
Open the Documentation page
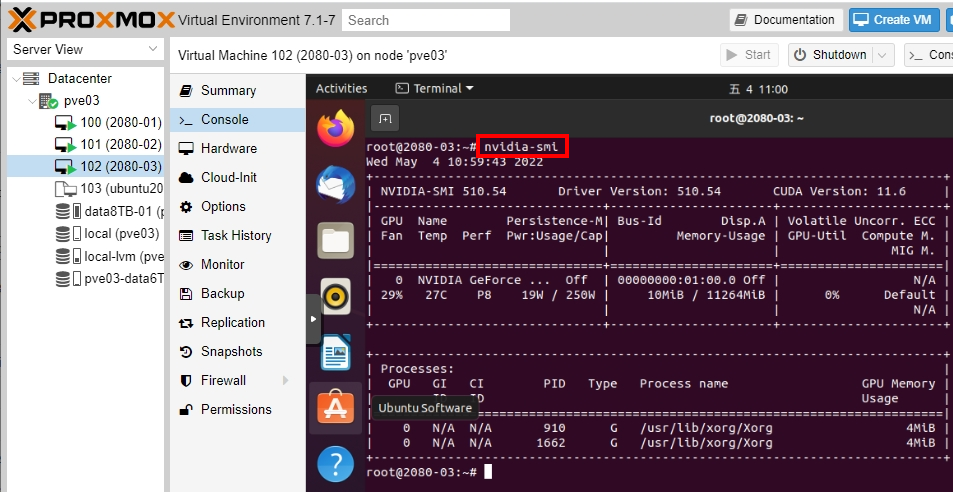(786, 19)
